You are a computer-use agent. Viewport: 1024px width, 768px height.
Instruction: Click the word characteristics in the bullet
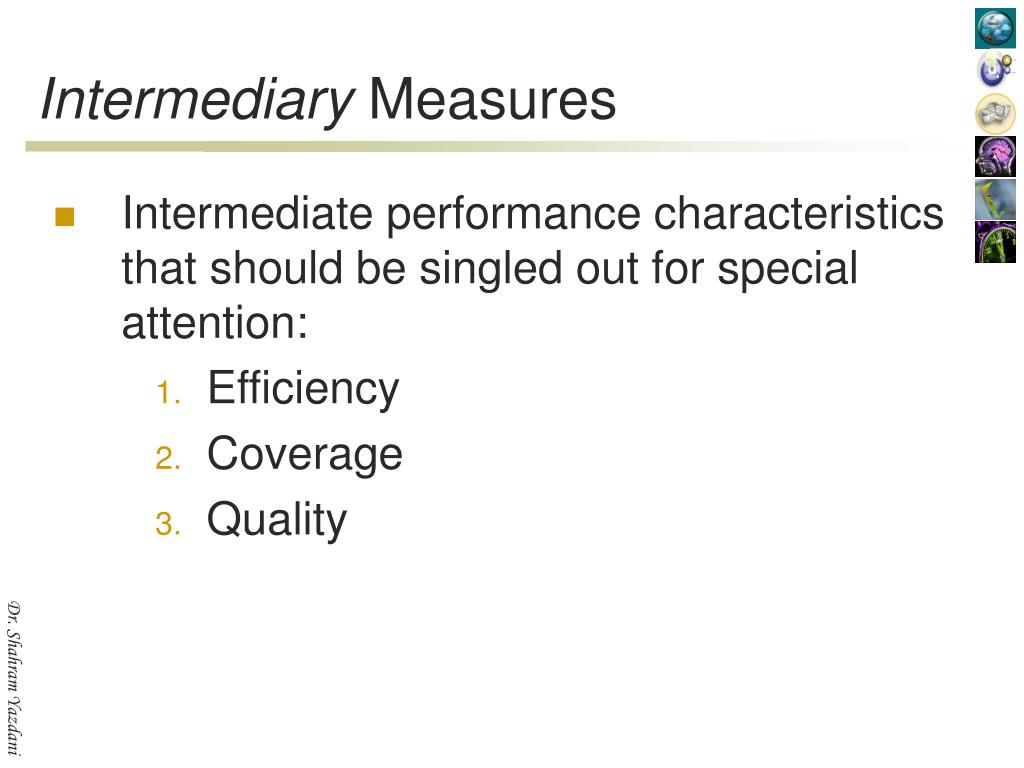click(x=799, y=214)
